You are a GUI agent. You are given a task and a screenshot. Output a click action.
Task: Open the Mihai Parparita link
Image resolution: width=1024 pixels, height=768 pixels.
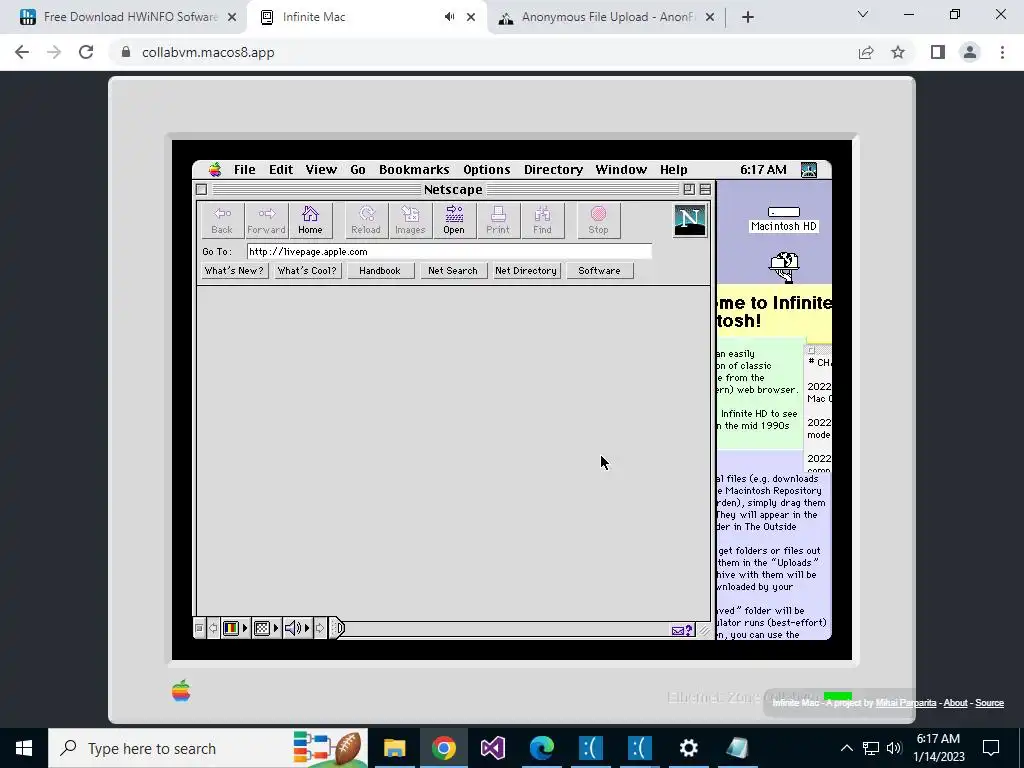point(906,703)
